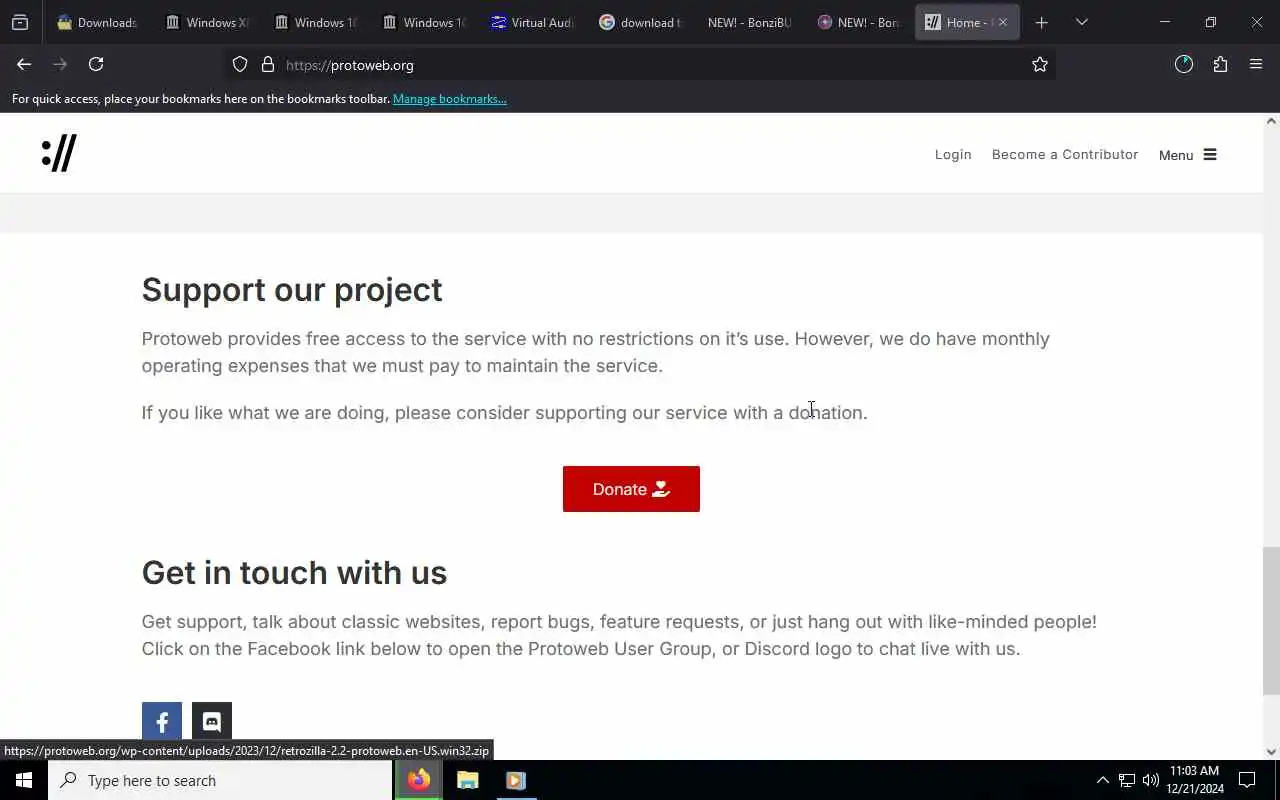Image resolution: width=1280 pixels, height=800 pixels.
Task: Open the Firefox account circular icon
Action: [1184, 64]
